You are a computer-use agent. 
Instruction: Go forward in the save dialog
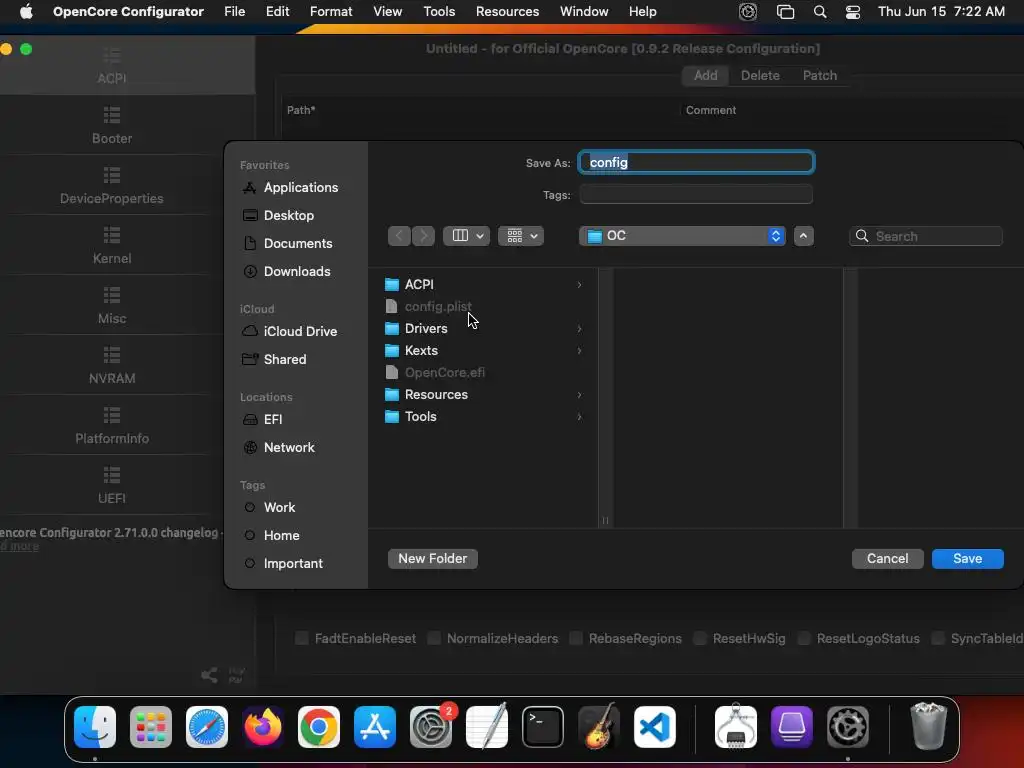click(423, 236)
